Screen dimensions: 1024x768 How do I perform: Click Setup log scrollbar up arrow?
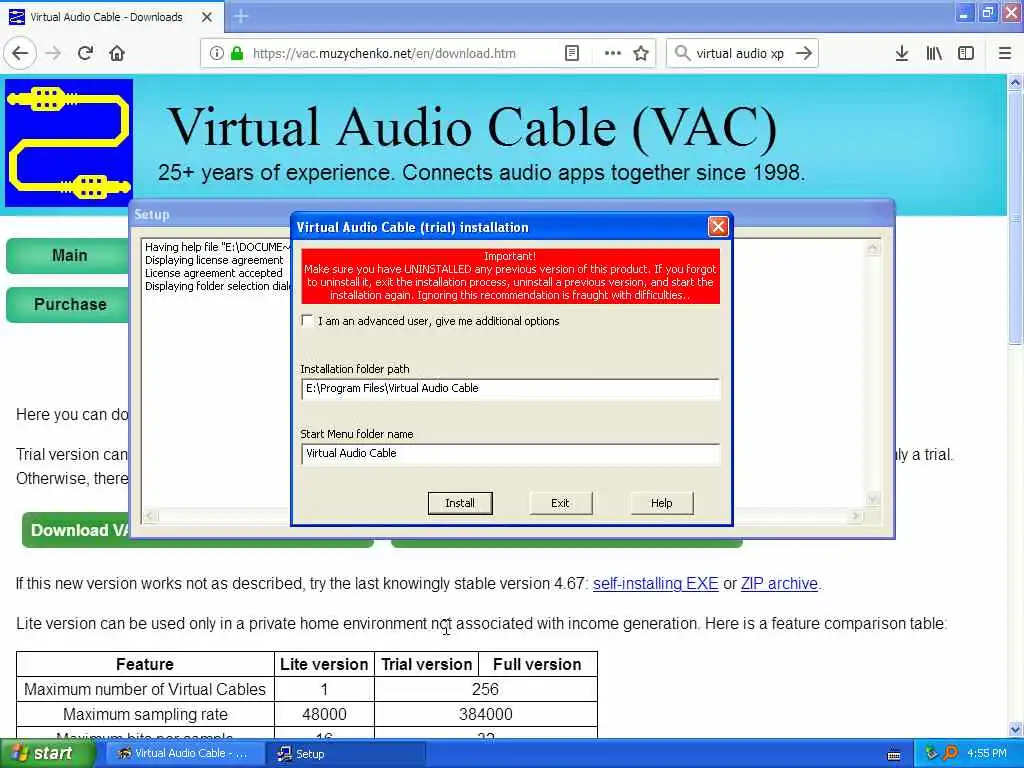(872, 248)
